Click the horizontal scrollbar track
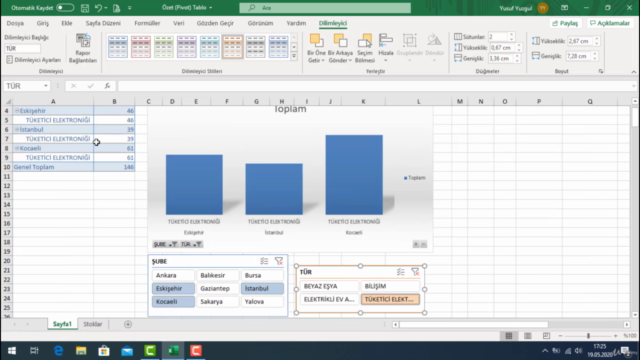Screen dimensions: 640x360 pos(511,324)
